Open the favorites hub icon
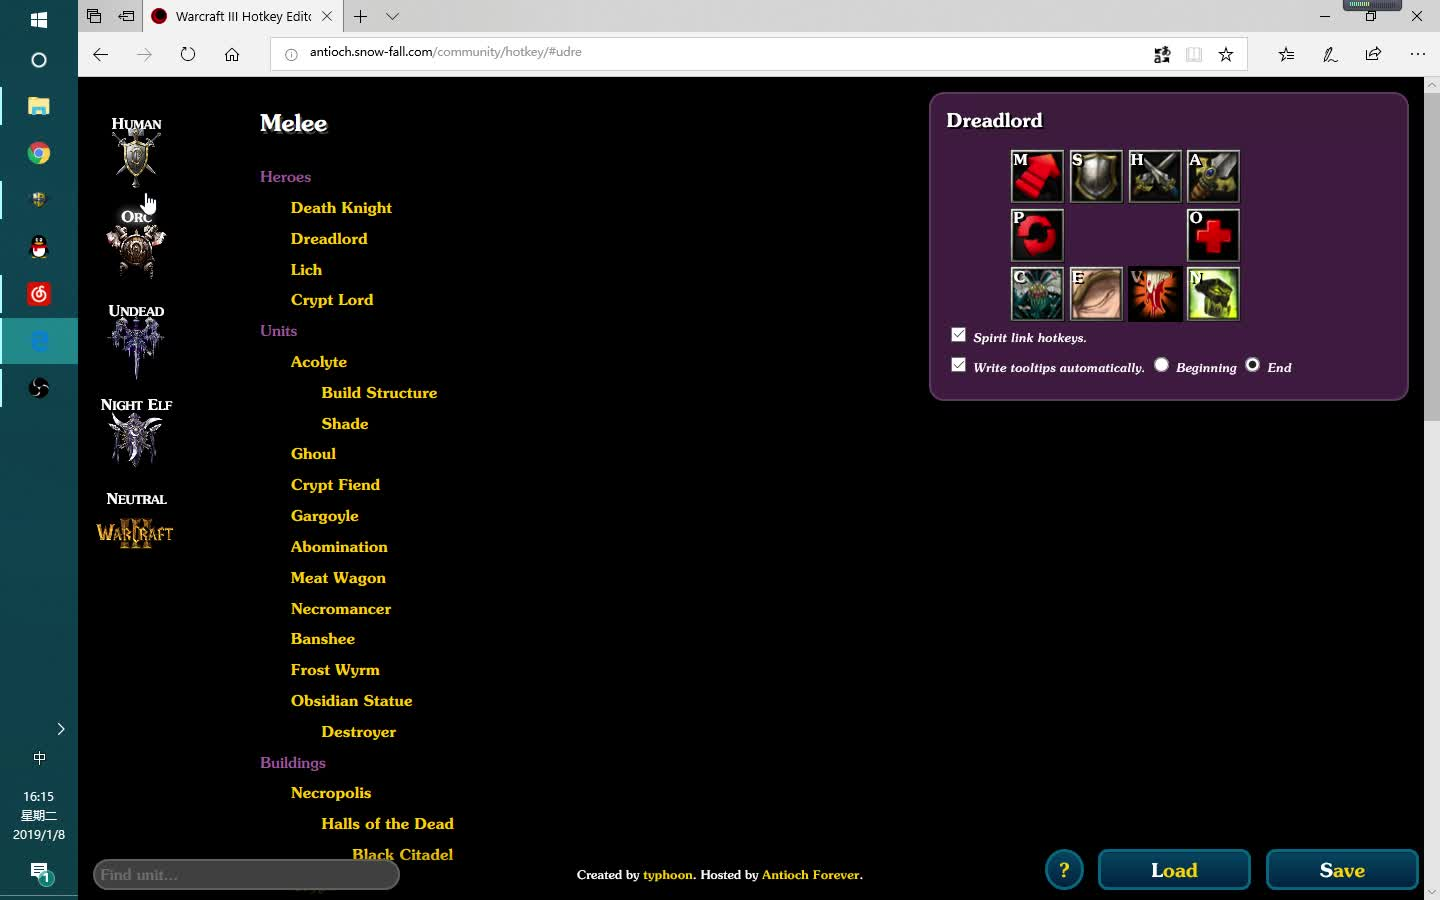The height and width of the screenshot is (900, 1440). click(x=1286, y=54)
